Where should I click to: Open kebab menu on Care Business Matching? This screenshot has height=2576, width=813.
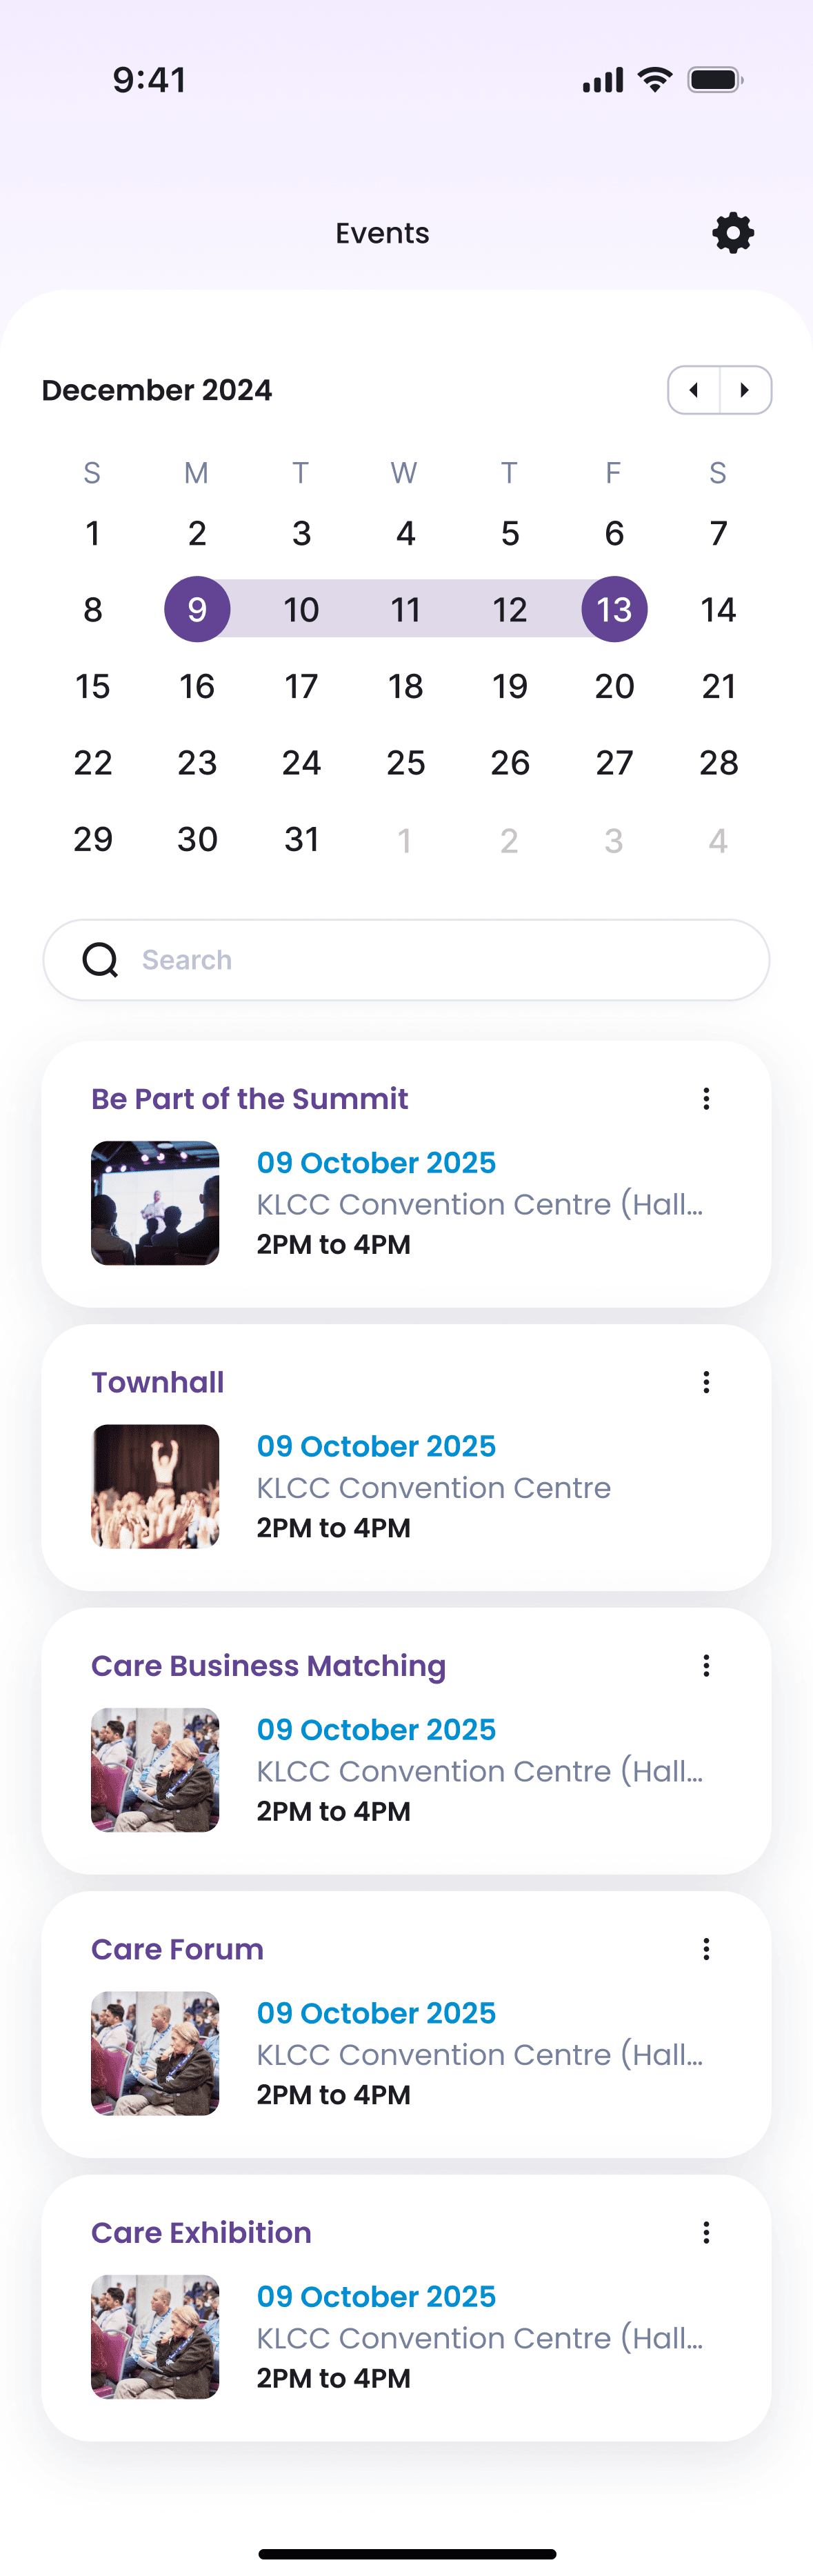[706, 1665]
